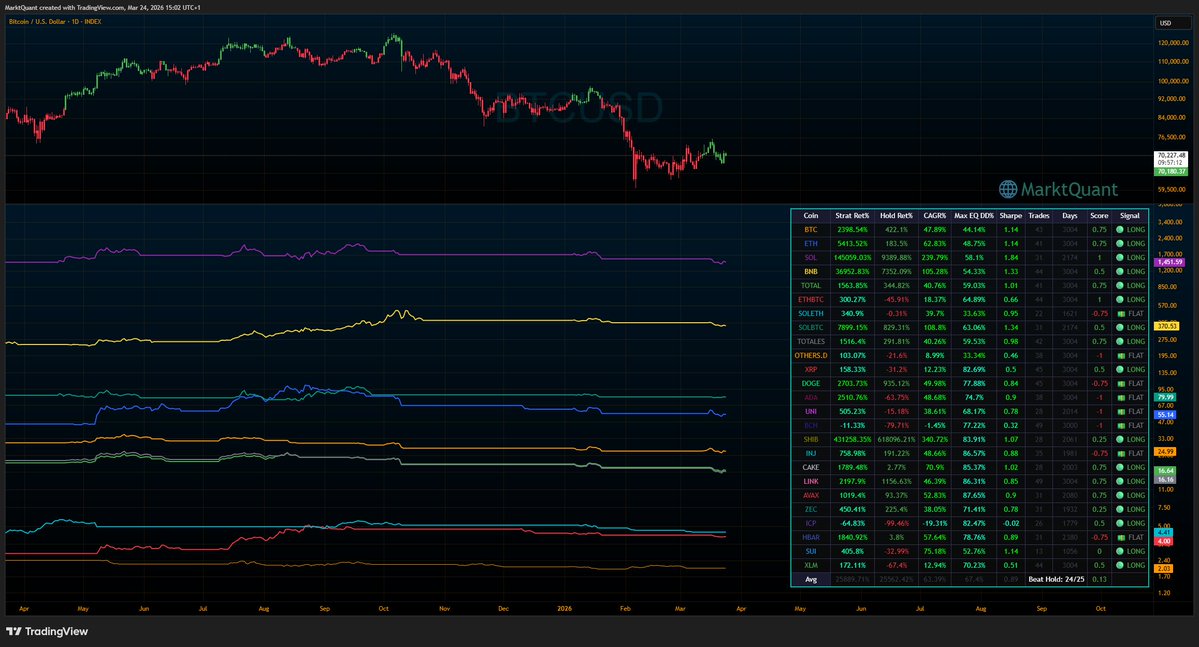The height and width of the screenshot is (647, 1199).
Task: Select the Sharpe column header
Action: 1011,216
